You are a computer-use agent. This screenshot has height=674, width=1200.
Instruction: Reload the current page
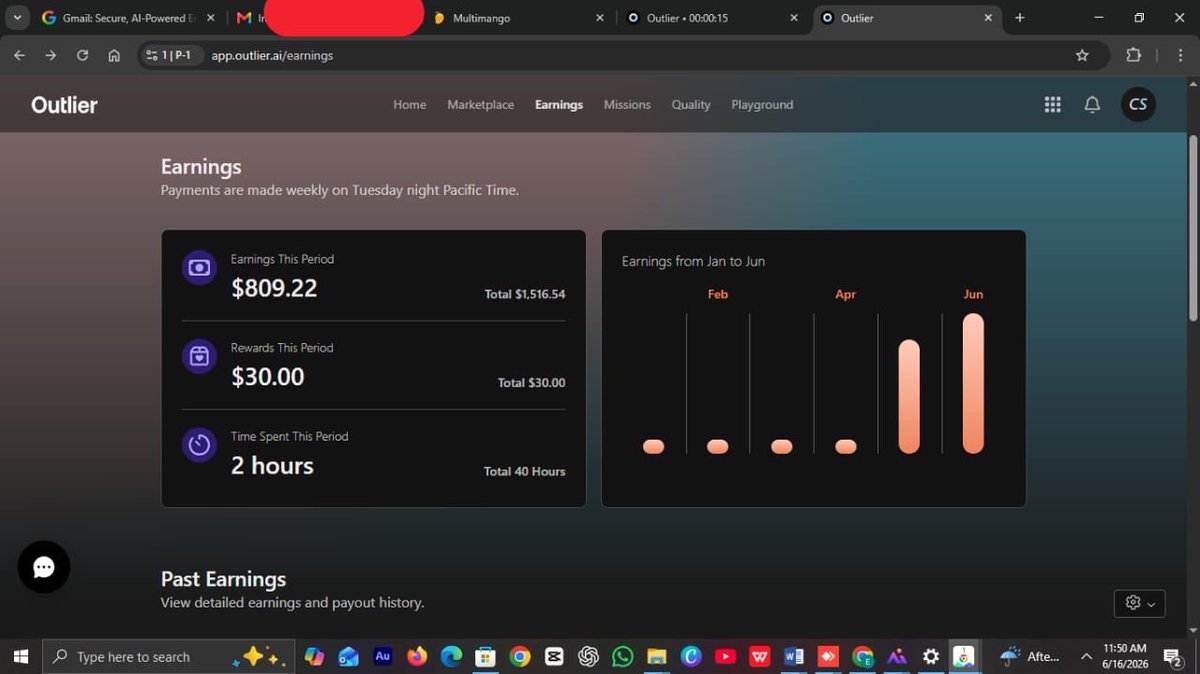pos(82,55)
